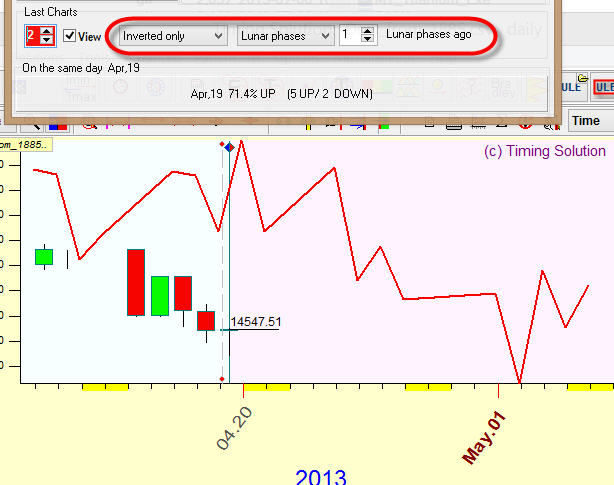
Task: Click the "(c) Timing Solution" watermark text
Action: [544, 151]
